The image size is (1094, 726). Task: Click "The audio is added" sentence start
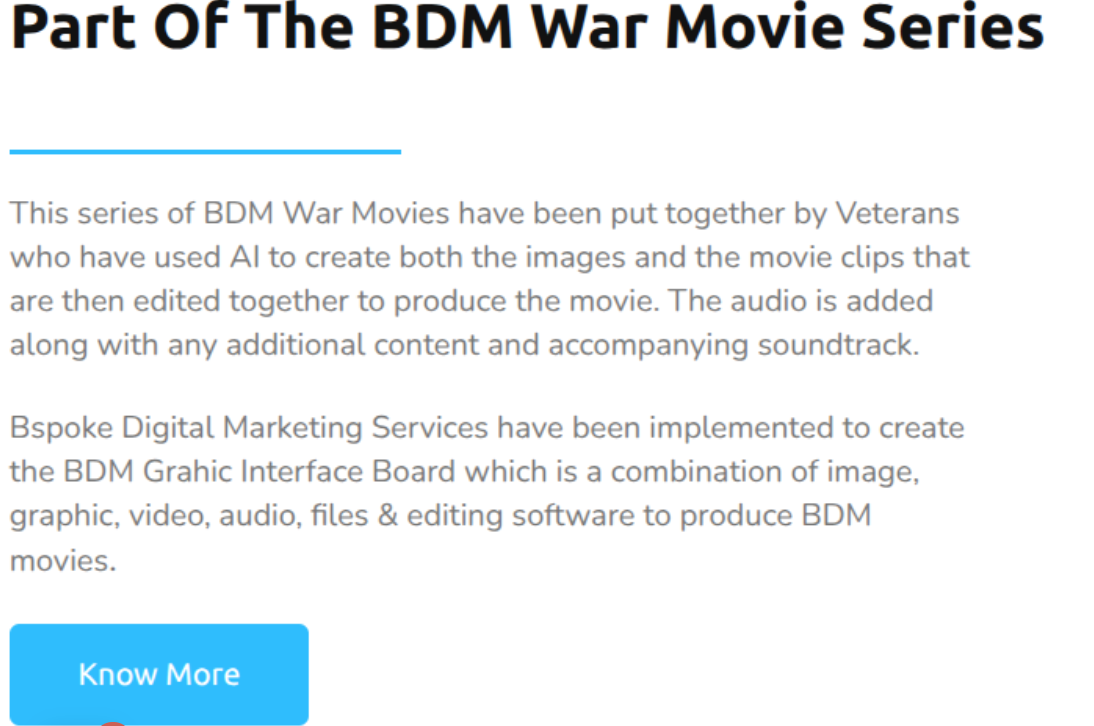pyautogui.click(x=800, y=301)
